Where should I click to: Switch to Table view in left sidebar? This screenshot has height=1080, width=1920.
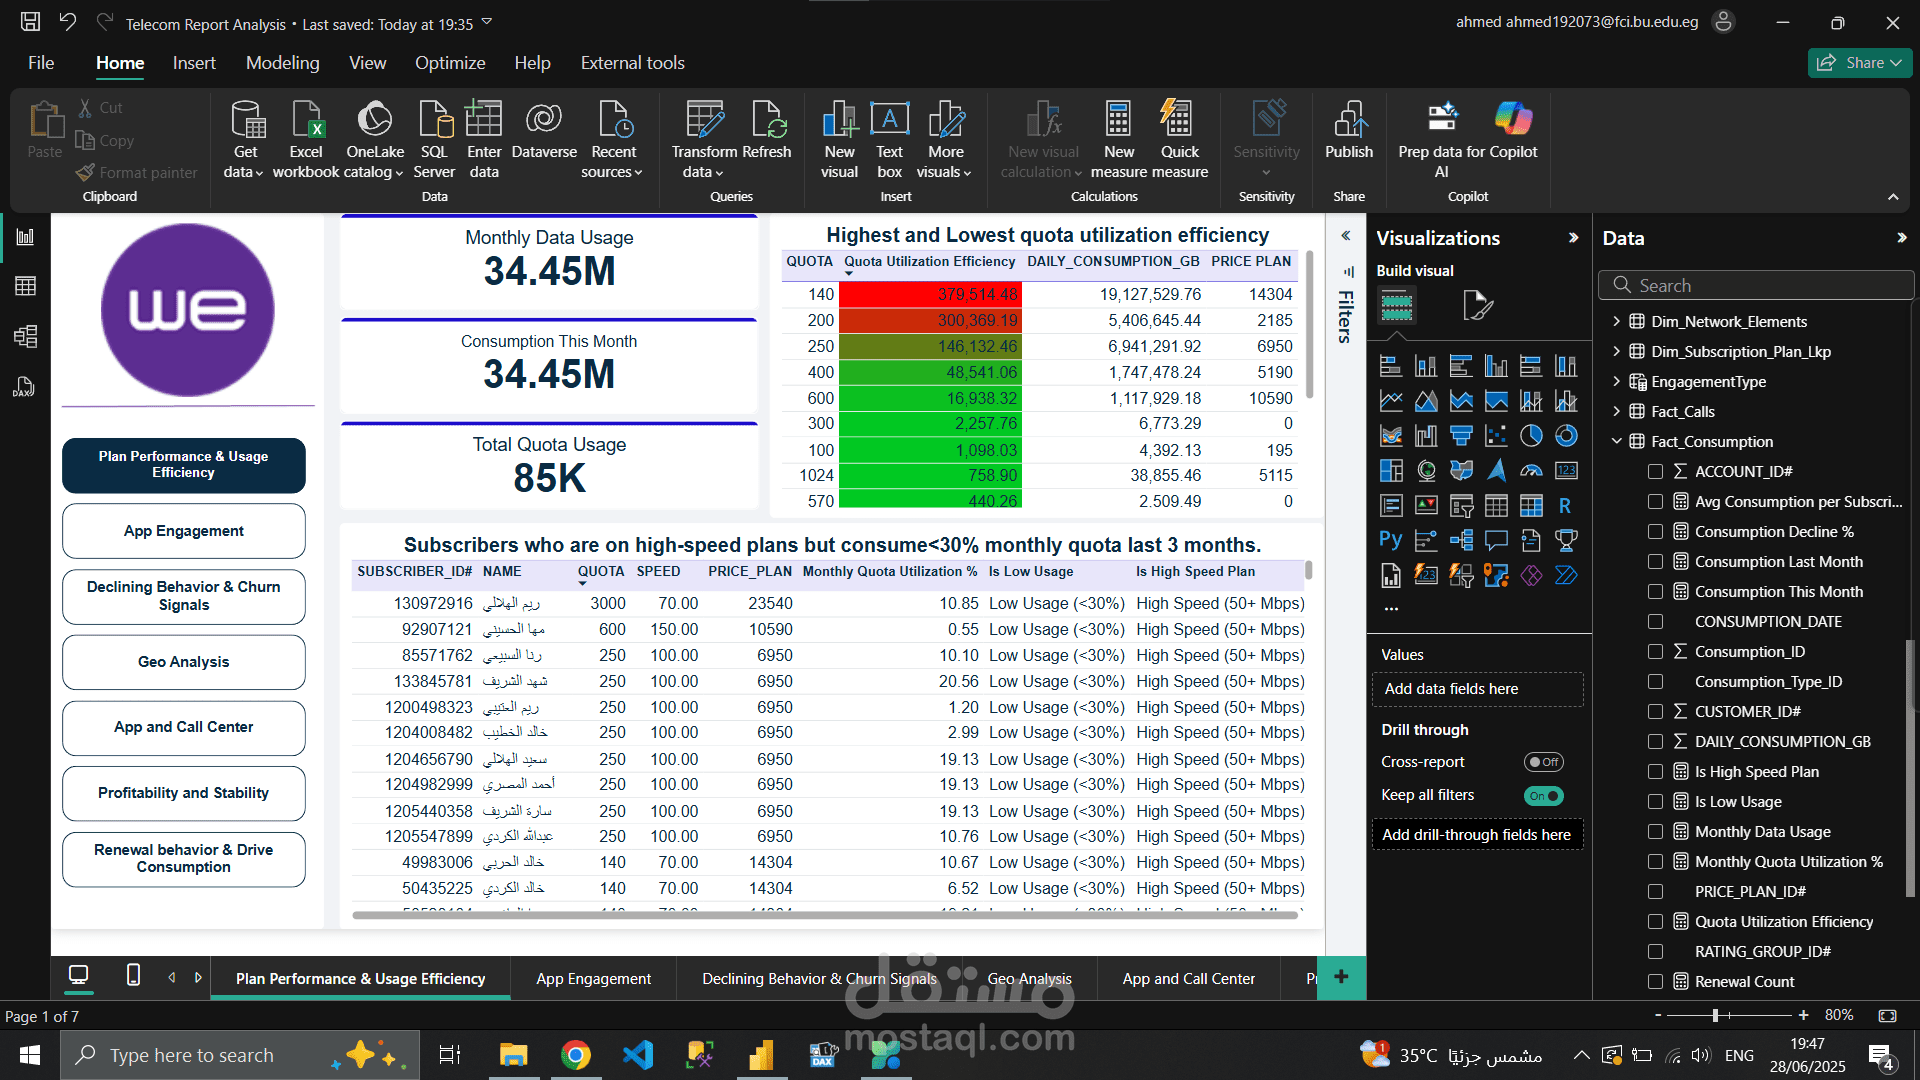pyautogui.click(x=25, y=286)
